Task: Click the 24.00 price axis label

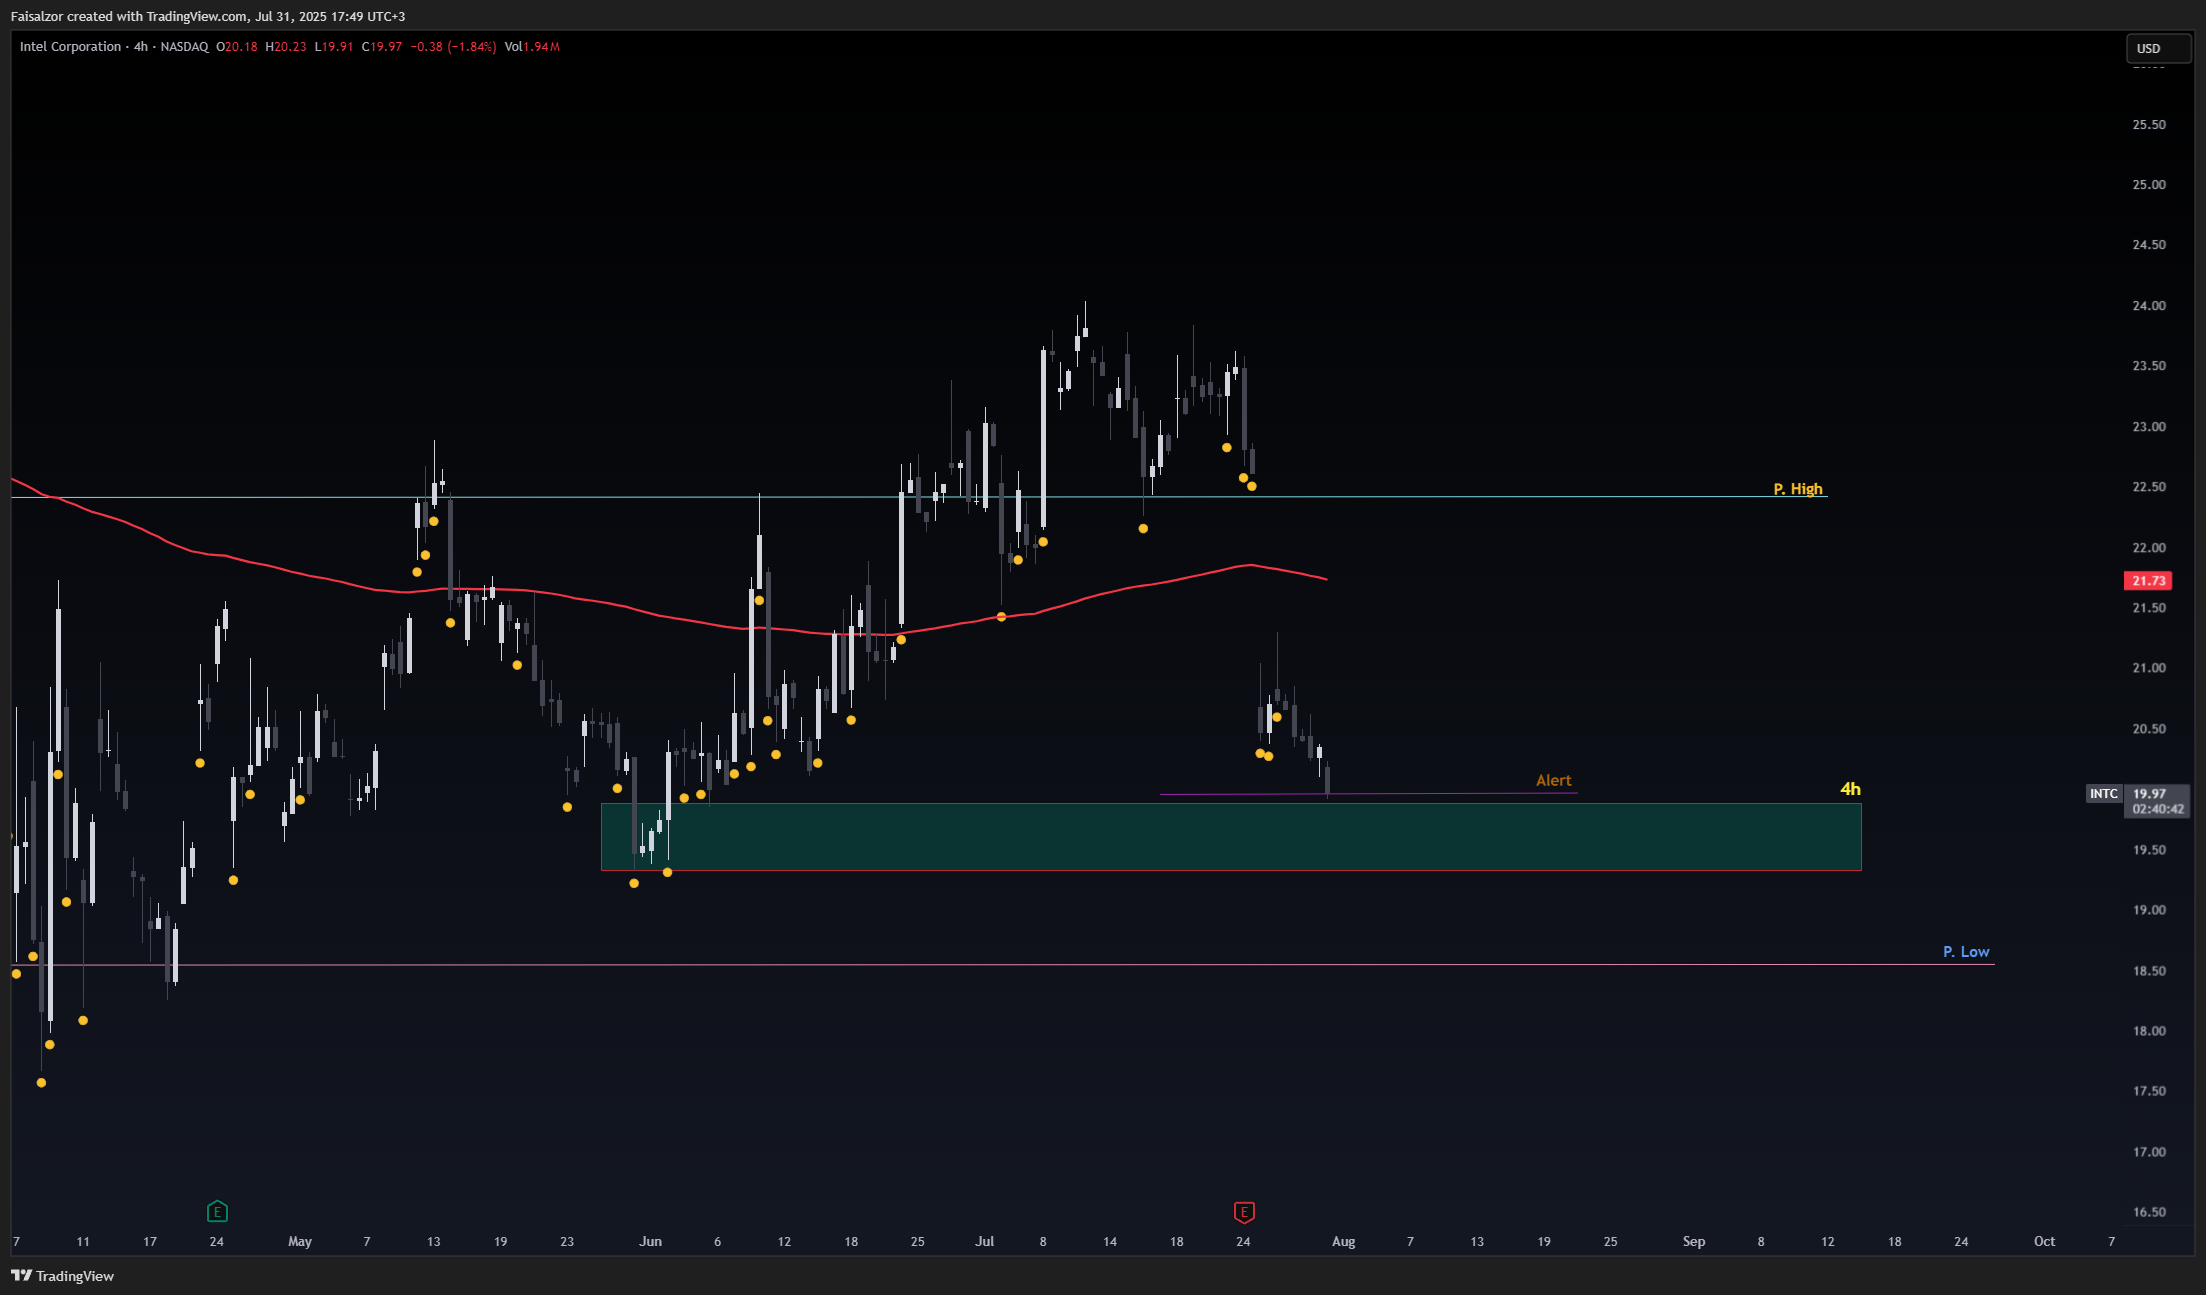Action: pyautogui.click(x=2149, y=306)
